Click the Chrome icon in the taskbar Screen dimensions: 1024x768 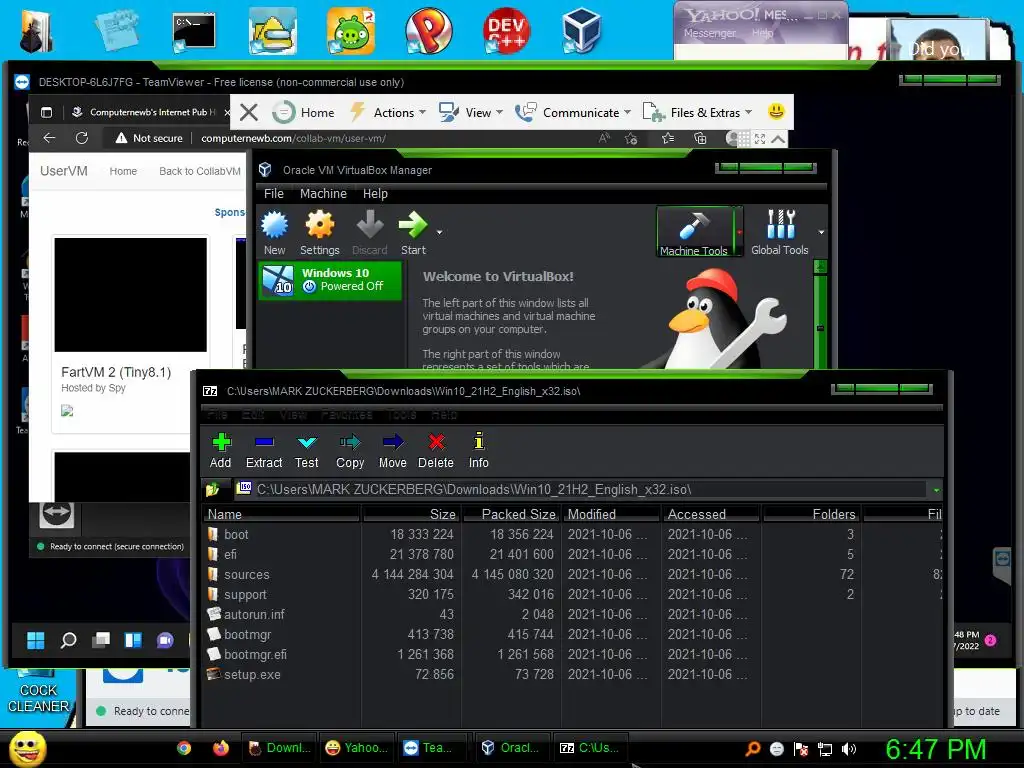point(184,748)
